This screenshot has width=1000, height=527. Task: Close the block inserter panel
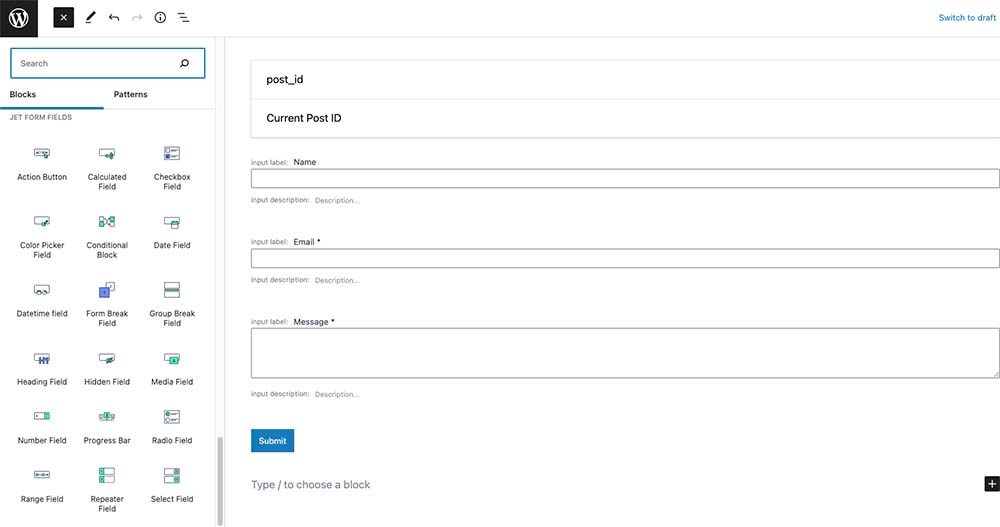coord(64,18)
